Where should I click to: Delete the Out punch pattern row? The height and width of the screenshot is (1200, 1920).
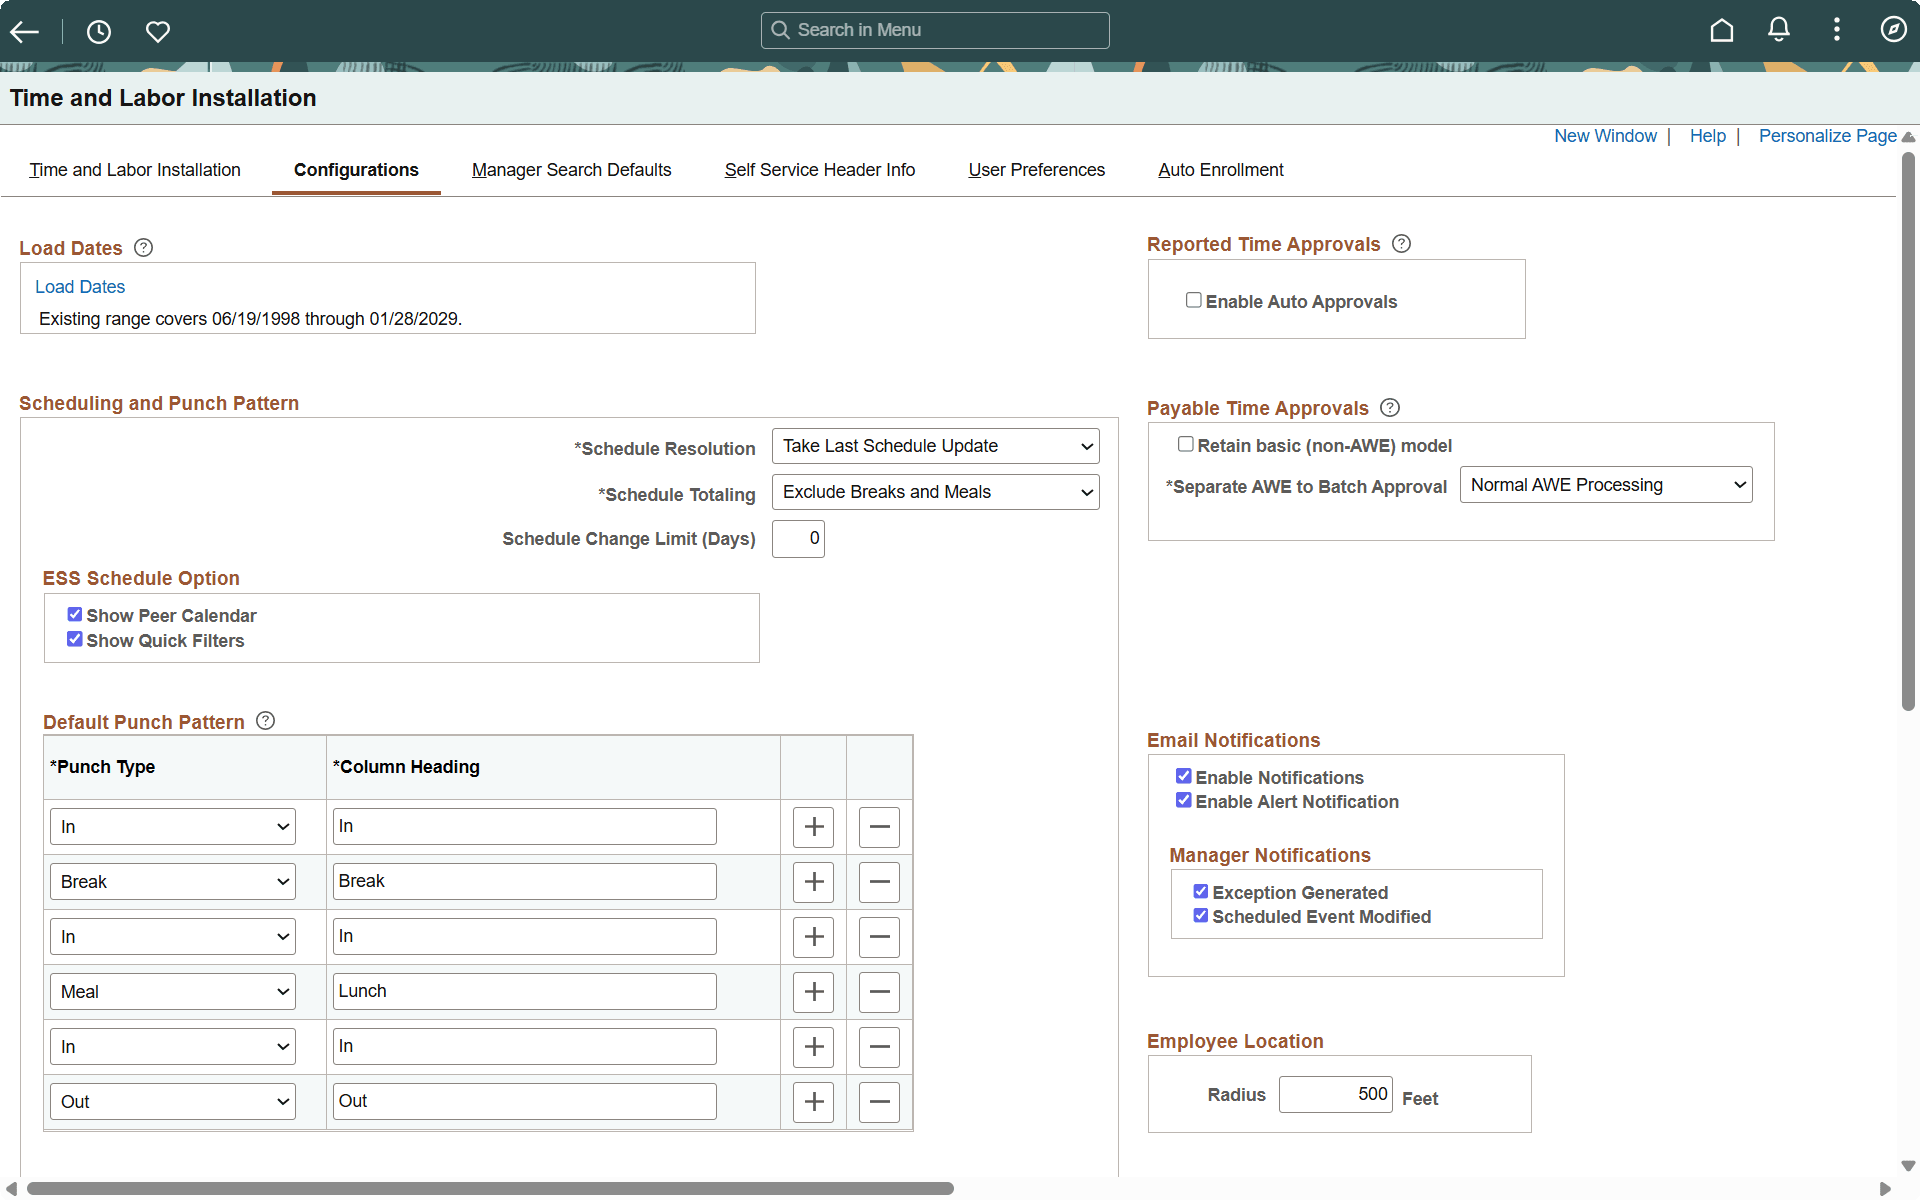click(879, 1102)
